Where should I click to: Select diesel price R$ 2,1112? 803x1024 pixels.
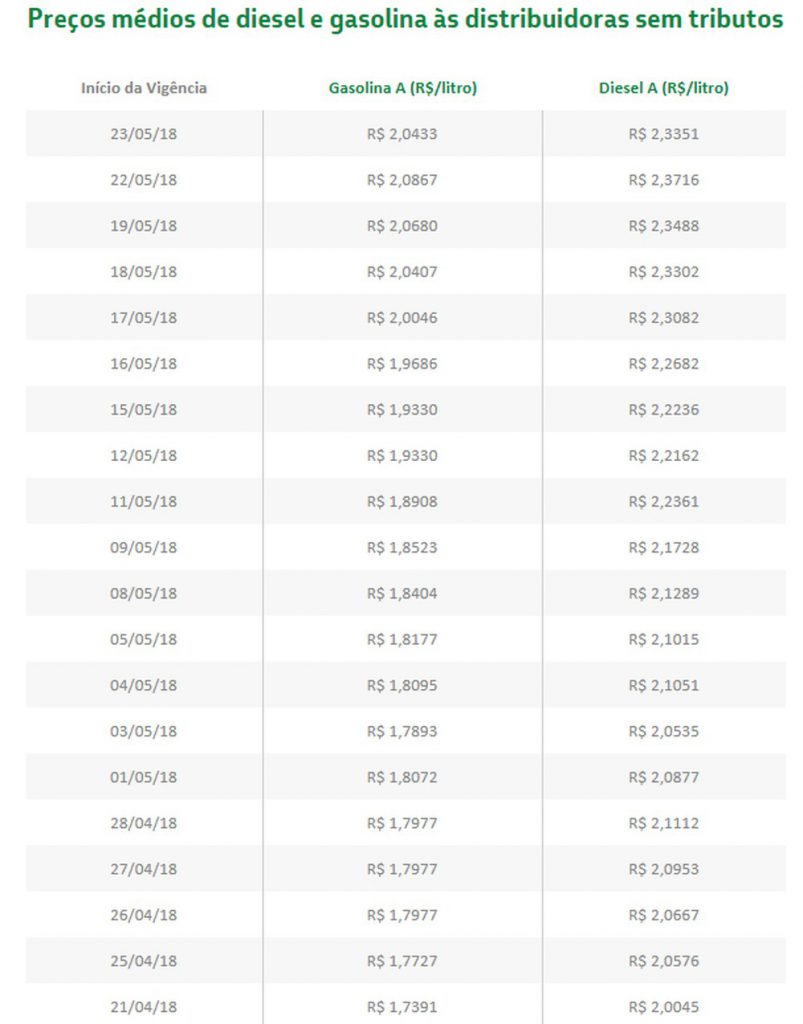pos(663,824)
